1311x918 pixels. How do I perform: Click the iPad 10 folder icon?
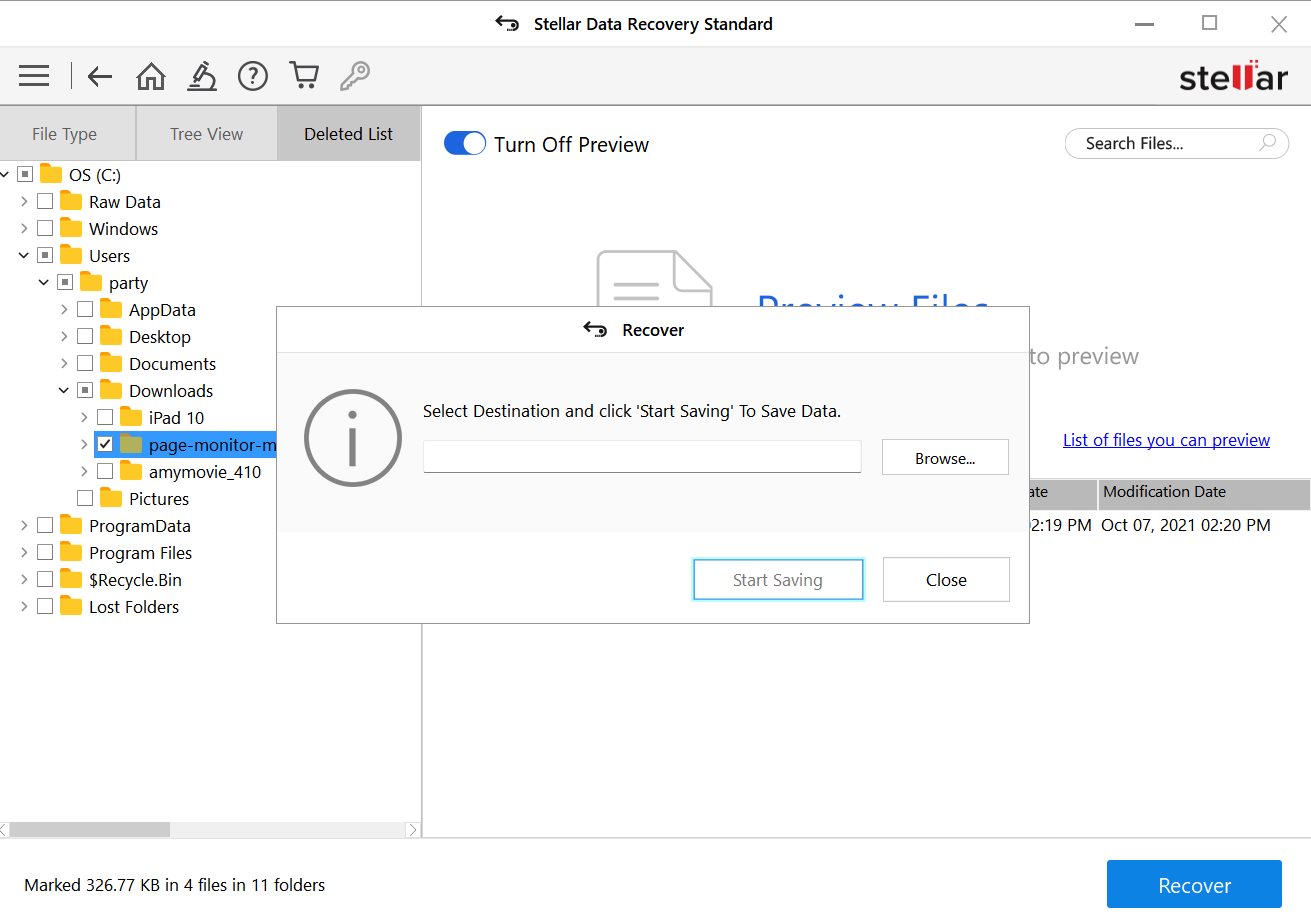pyautogui.click(x=131, y=417)
